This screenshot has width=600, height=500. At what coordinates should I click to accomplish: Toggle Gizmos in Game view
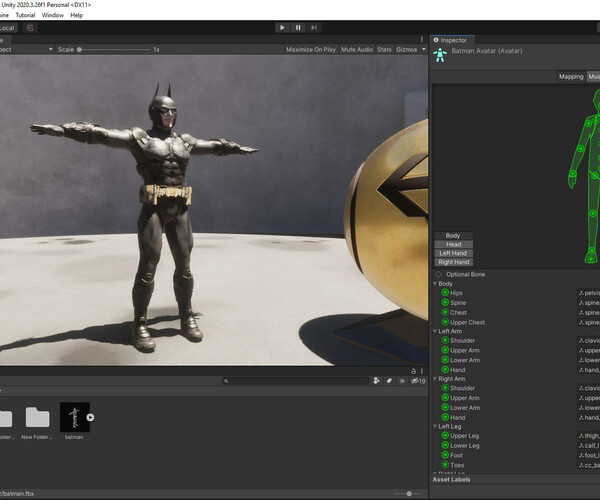(406, 49)
